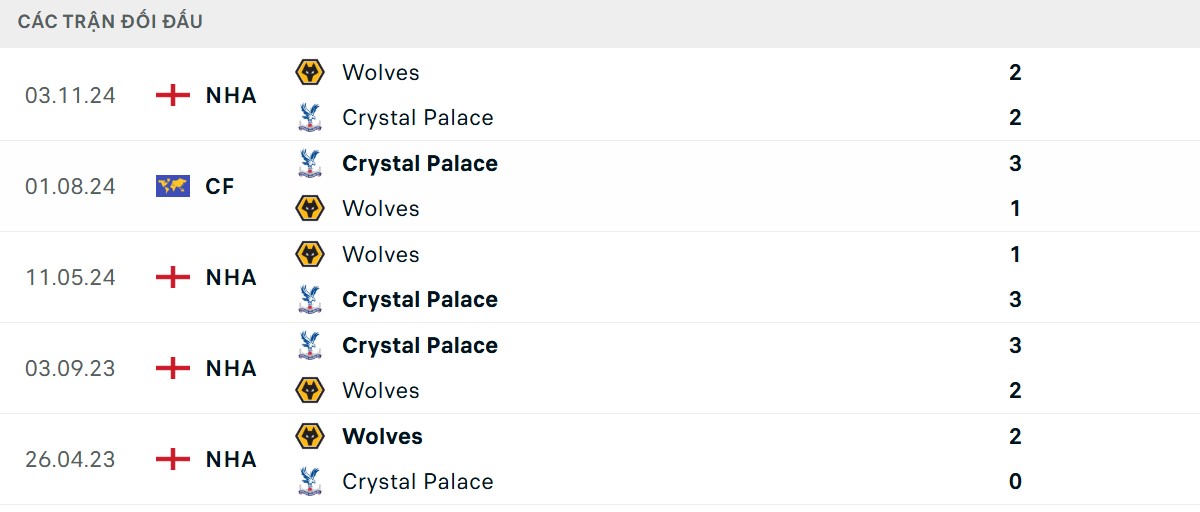Open Crystal Palace in 03.09.23 match
Screen dimensions: 1200x512
pyautogui.click(x=419, y=345)
